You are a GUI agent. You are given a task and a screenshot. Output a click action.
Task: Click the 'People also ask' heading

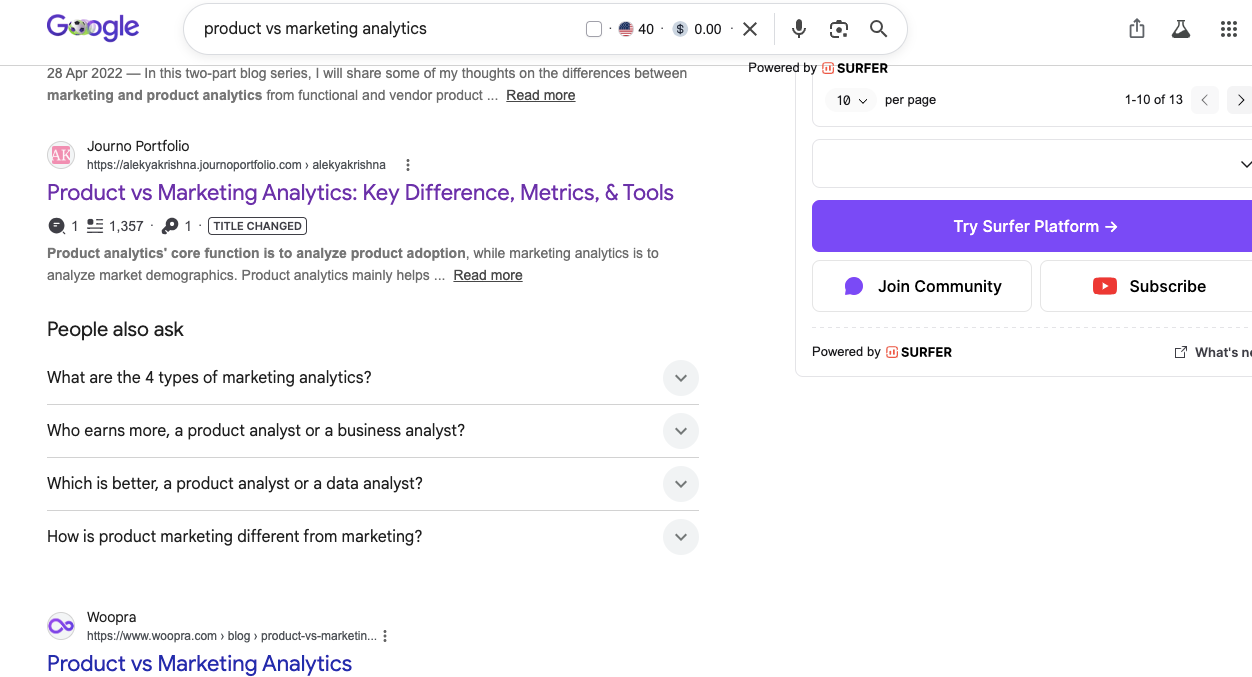click(x=116, y=329)
